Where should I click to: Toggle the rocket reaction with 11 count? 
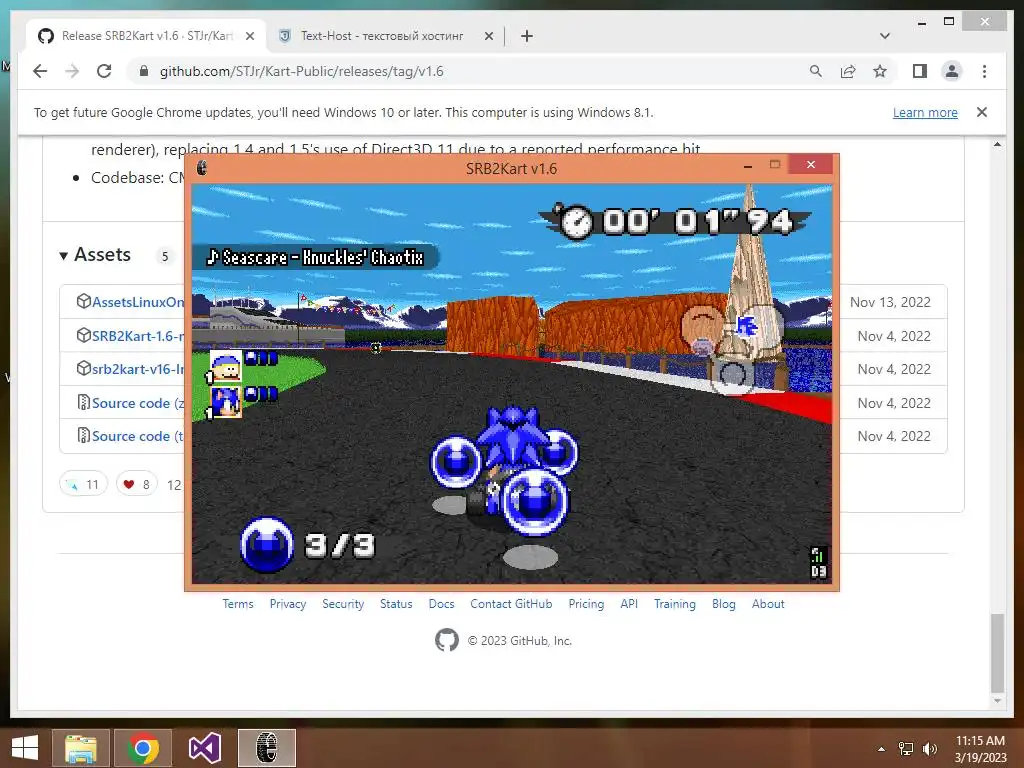pyautogui.click(x=84, y=484)
